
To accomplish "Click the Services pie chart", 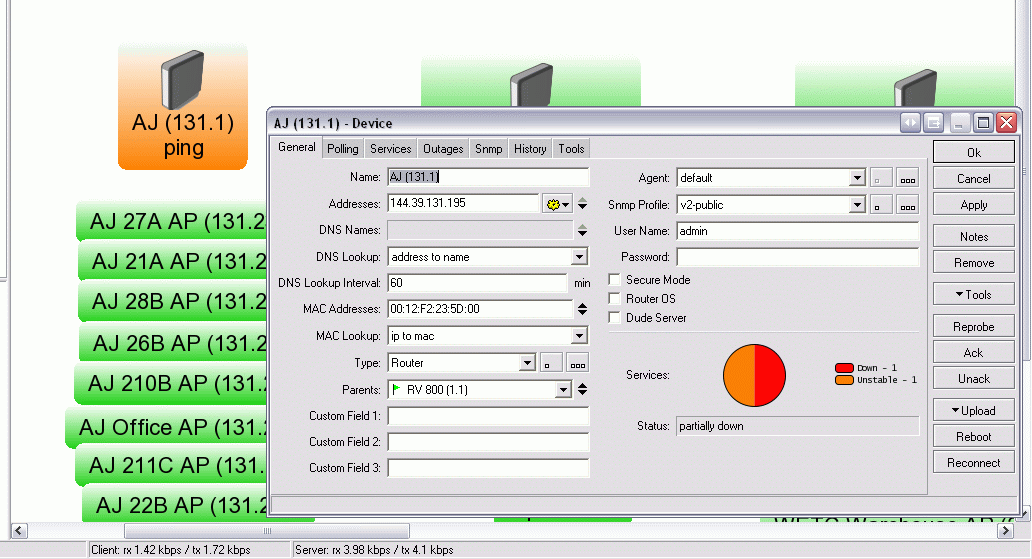I will click(x=754, y=375).
